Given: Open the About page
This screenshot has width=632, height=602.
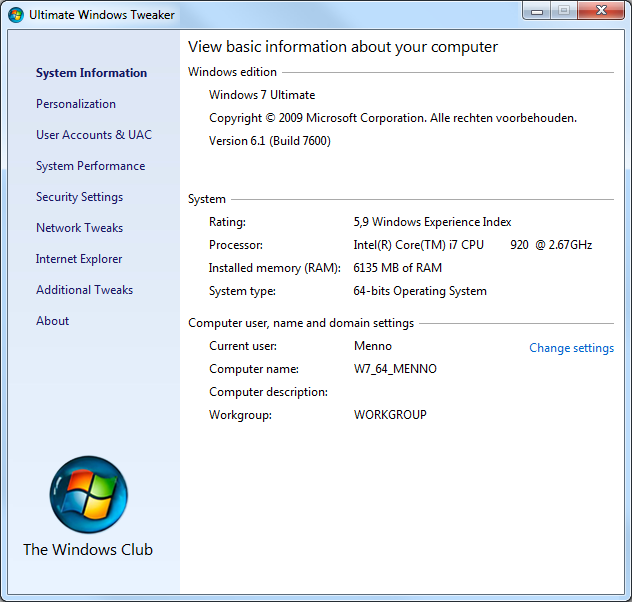Looking at the screenshot, I should tap(53, 321).
